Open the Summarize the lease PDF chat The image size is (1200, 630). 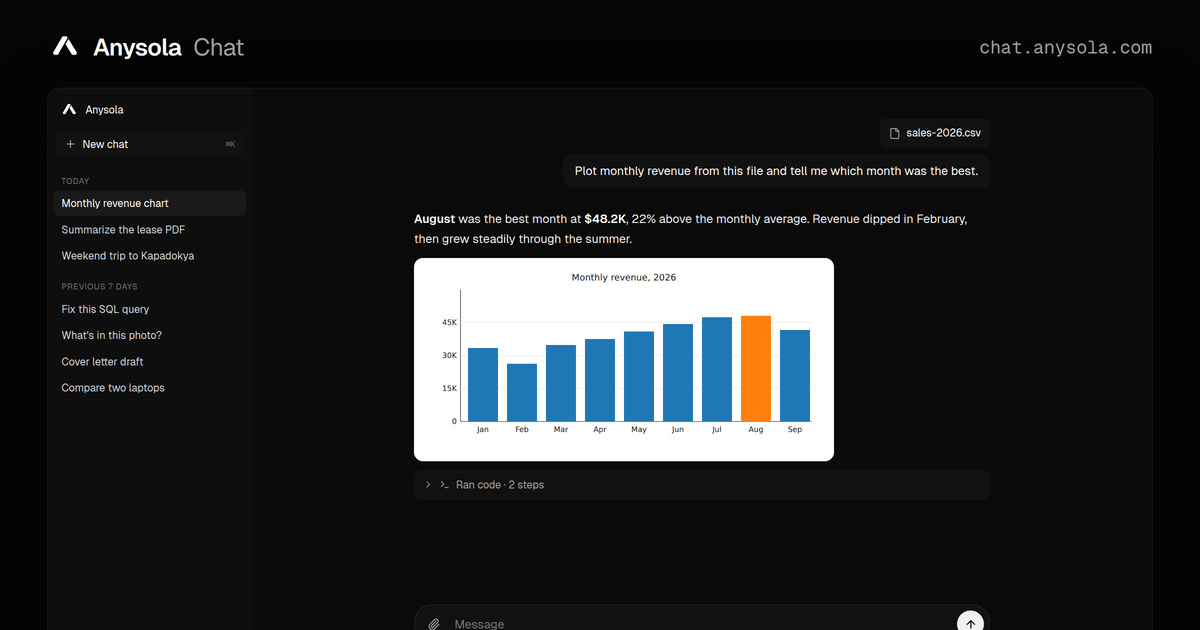tap(150, 229)
